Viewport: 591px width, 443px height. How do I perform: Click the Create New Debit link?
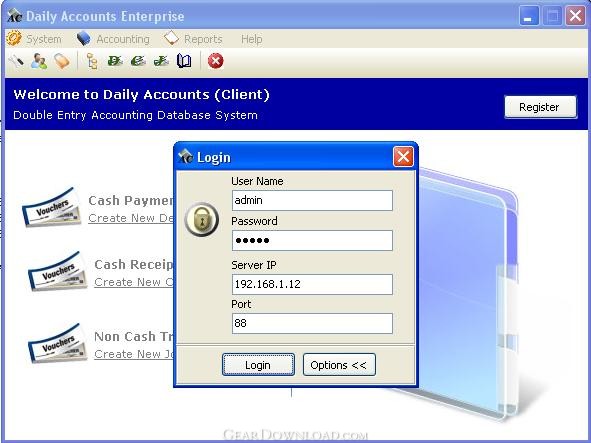[131, 218]
